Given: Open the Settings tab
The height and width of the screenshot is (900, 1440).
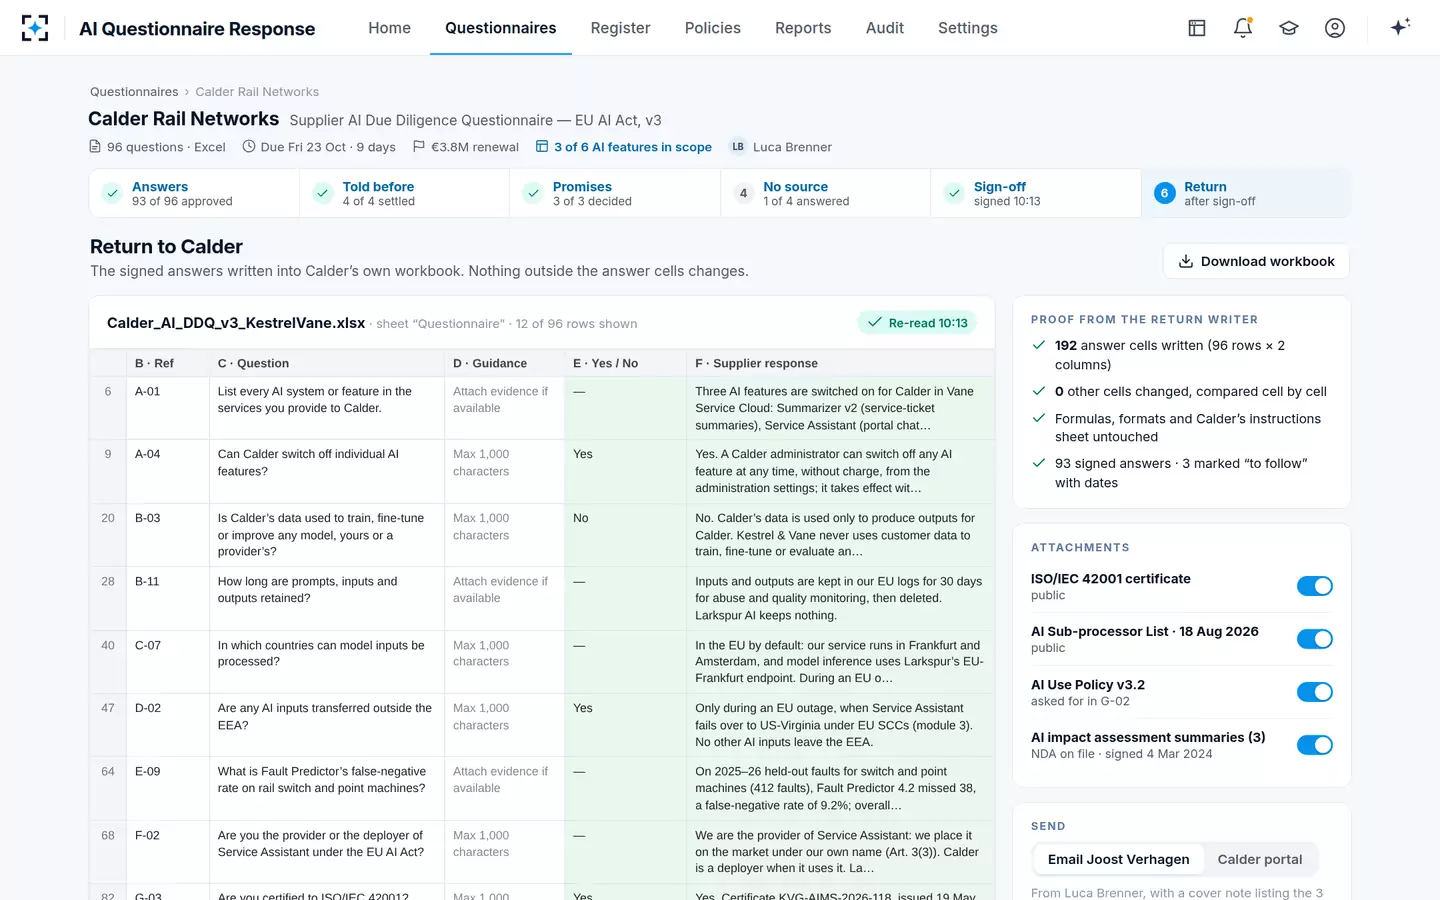Looking at the screenshot, I should (968, 28).
